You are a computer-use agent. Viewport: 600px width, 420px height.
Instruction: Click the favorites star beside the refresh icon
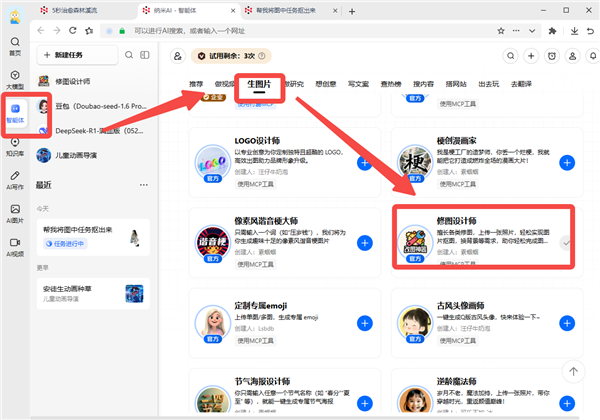point(89,31)
